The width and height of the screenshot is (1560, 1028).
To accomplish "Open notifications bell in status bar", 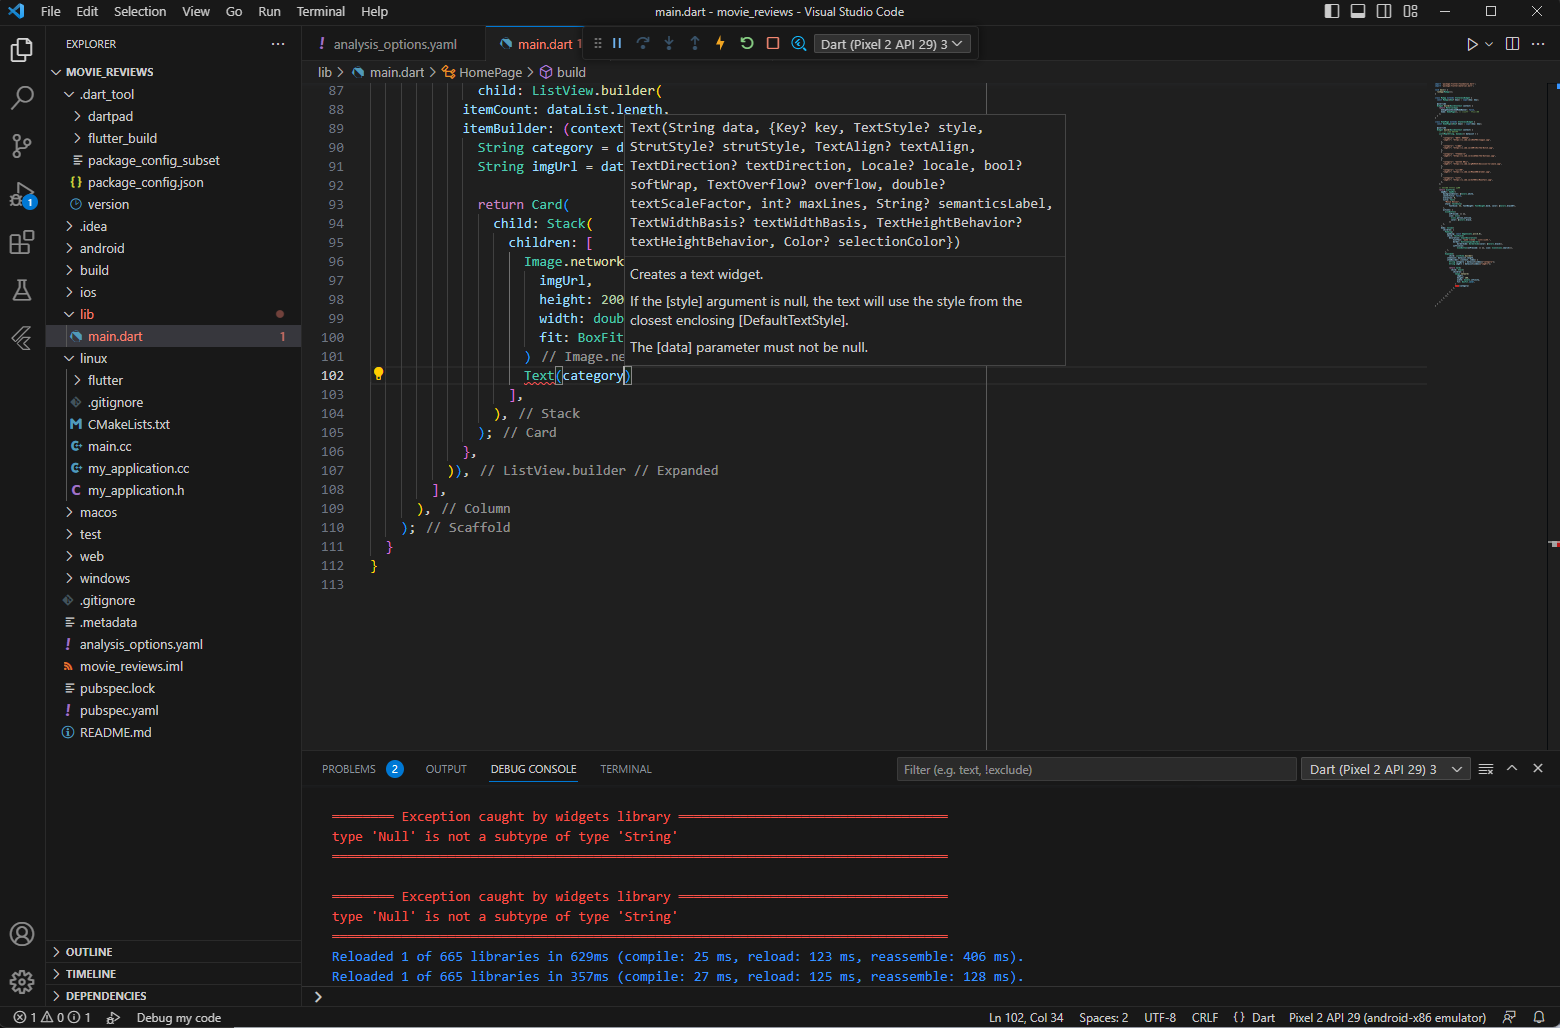I will pyautogui.click(x=1539, y=1017).
